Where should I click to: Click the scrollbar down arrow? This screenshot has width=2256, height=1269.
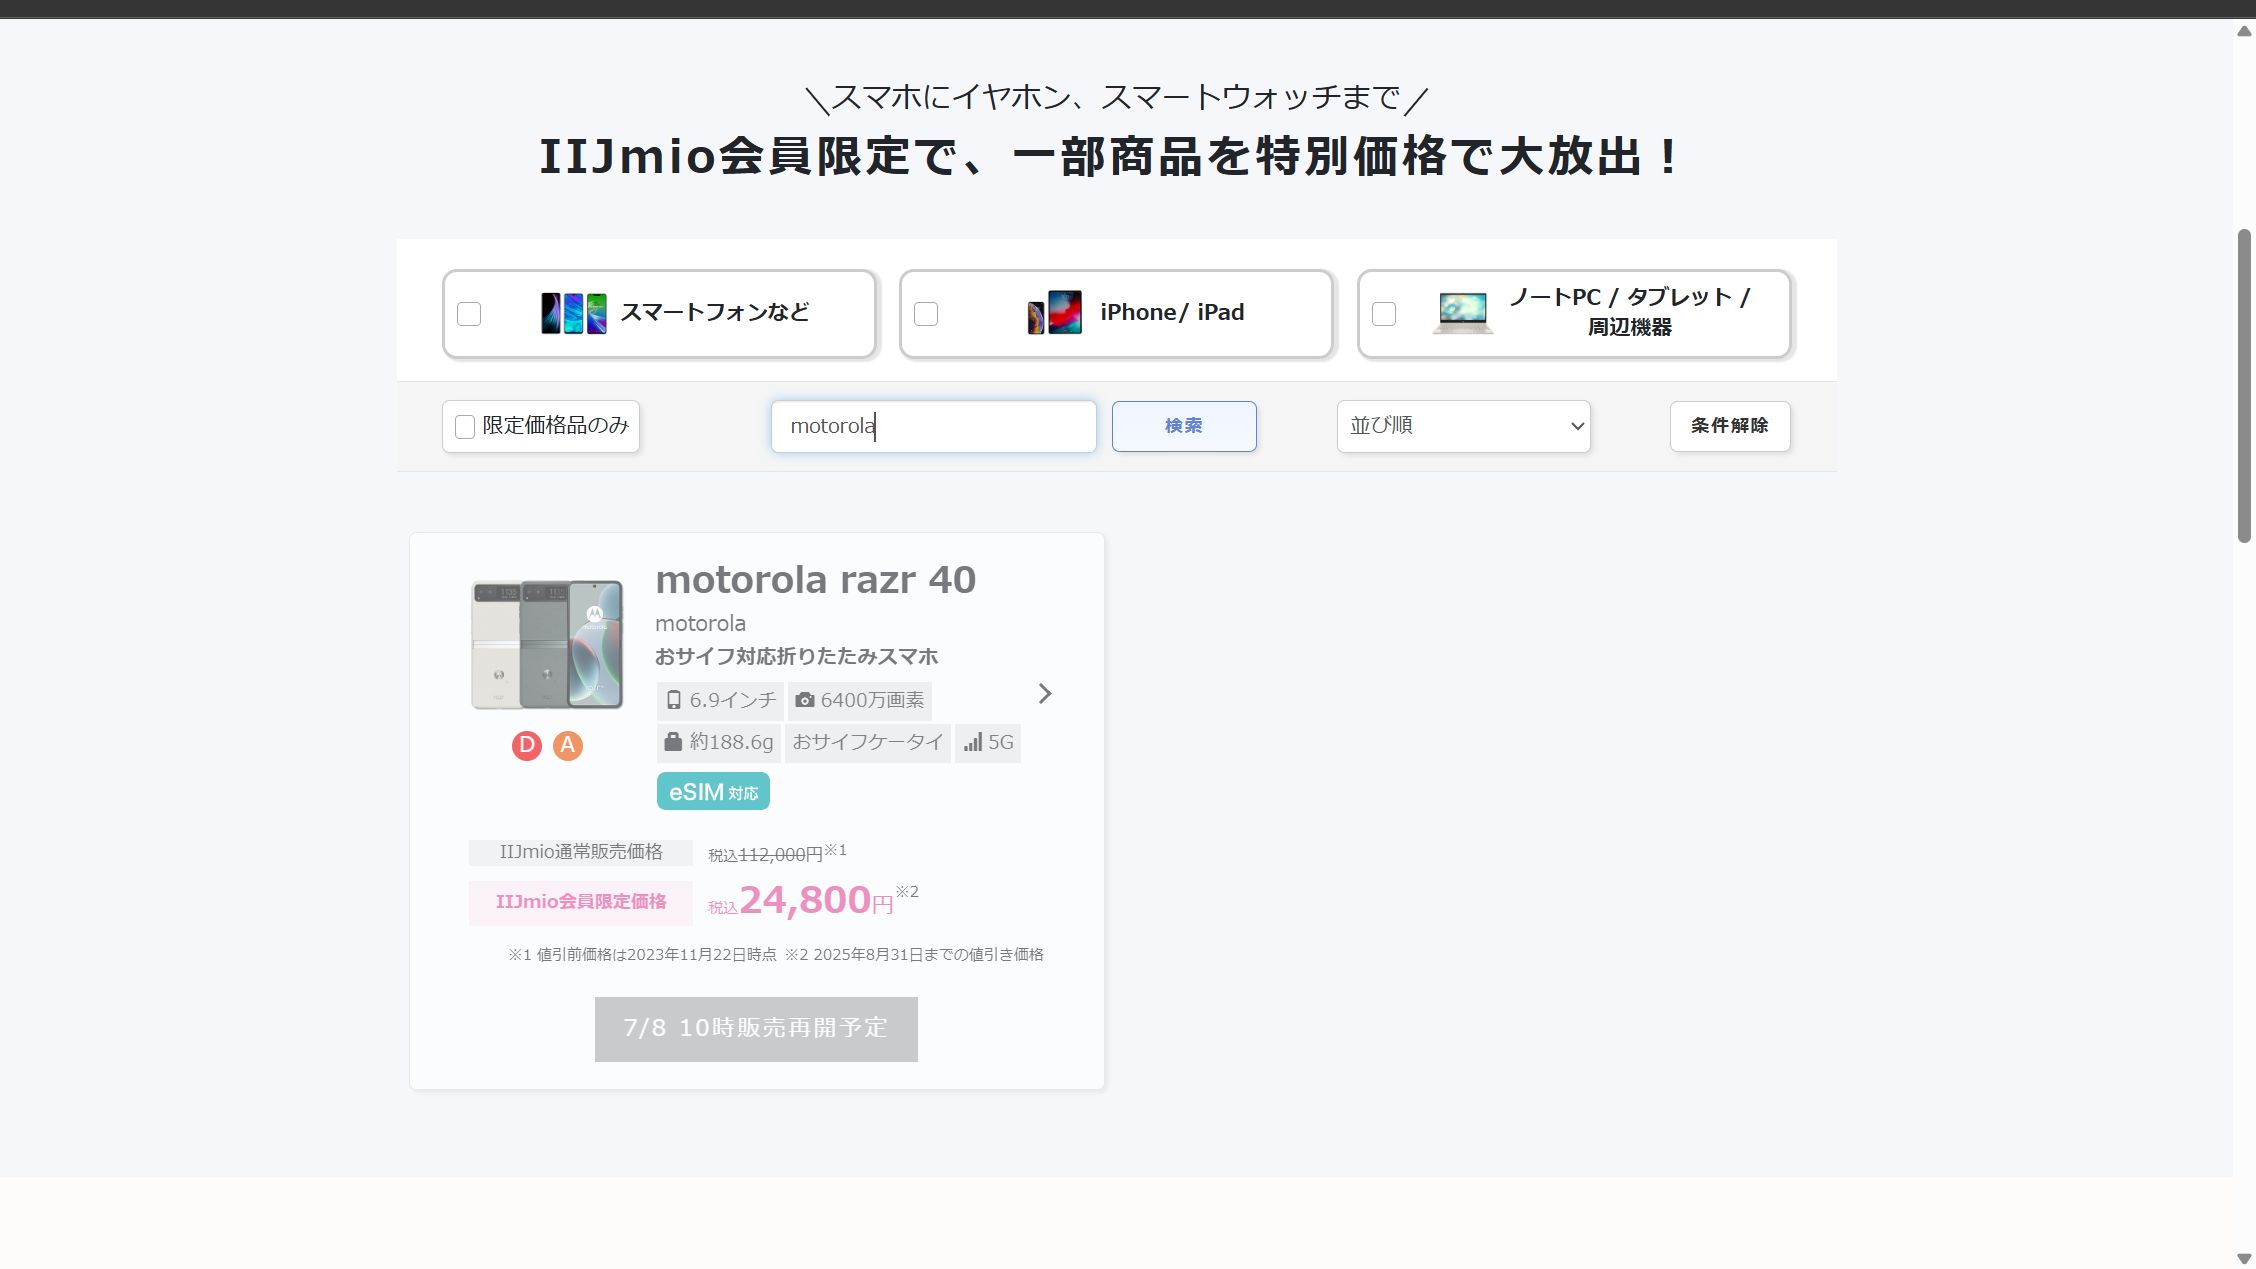click(x=2244, y=1258)
